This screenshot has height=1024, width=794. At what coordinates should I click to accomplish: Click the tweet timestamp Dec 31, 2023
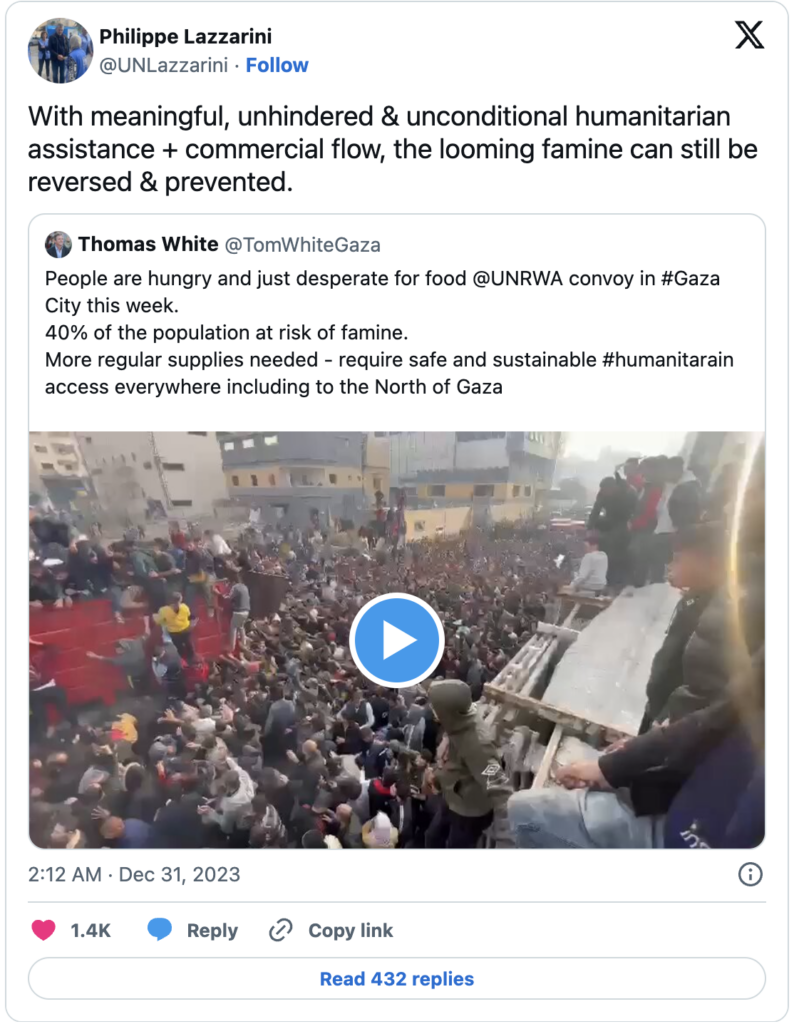[x=134, y=874]
